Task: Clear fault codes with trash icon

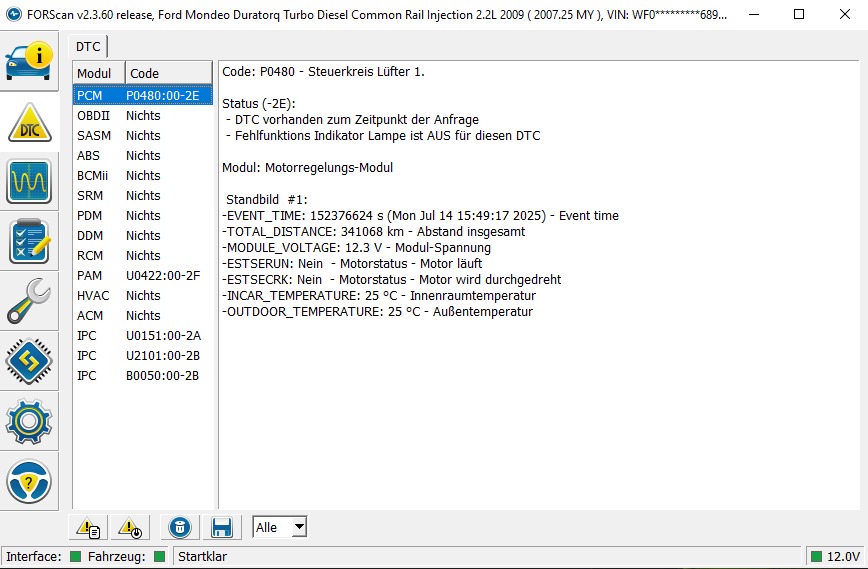Action: click(180, 527)
